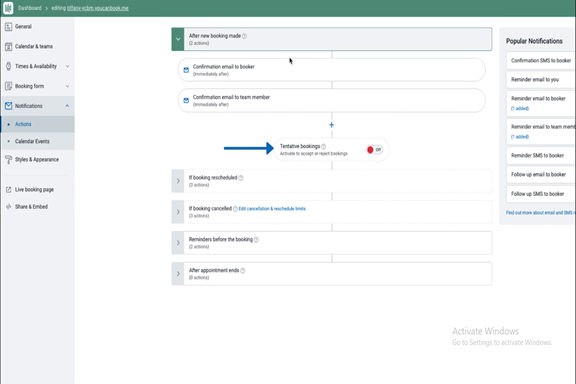Click the Calendar & teams icon
This screenshot has width=576, height=384.
coord(8,46)
